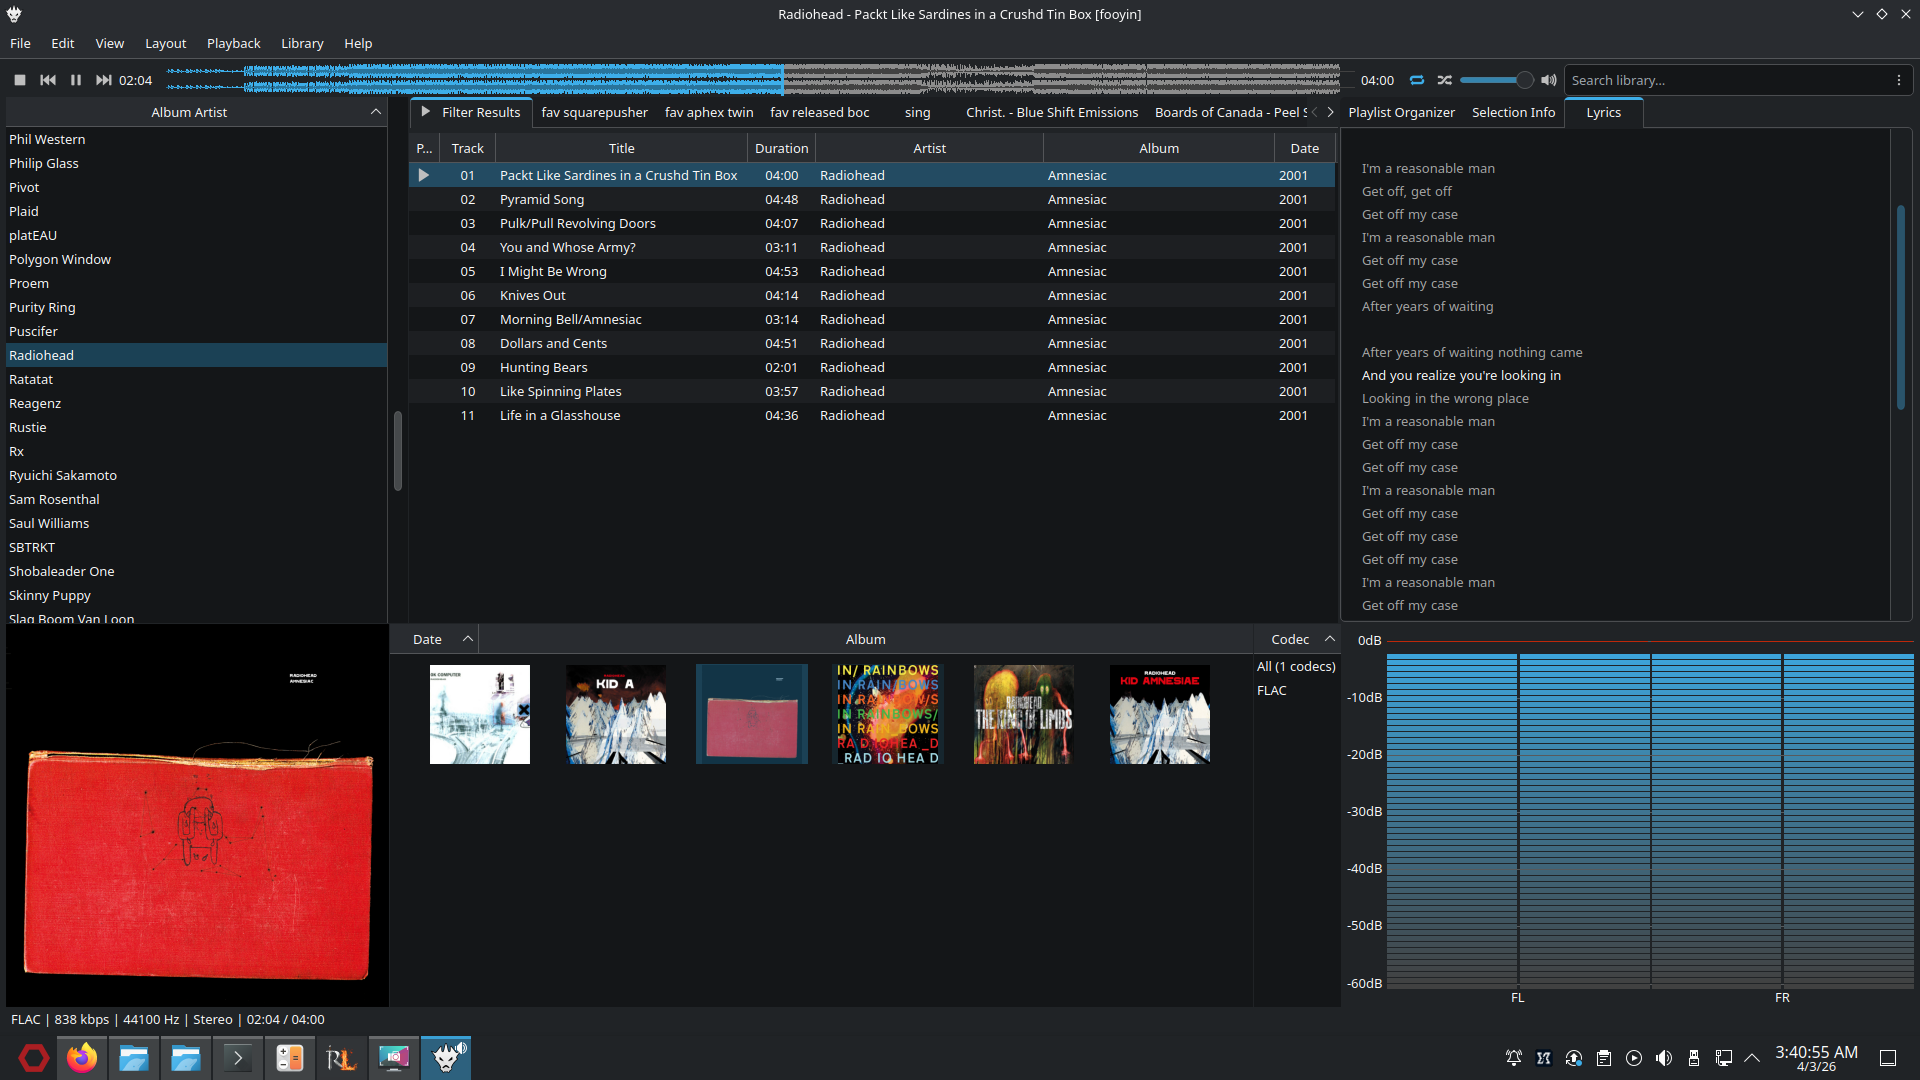Select the FLAC codec filter
The image size is (1920, 1080).
[x=1272, y=690]
